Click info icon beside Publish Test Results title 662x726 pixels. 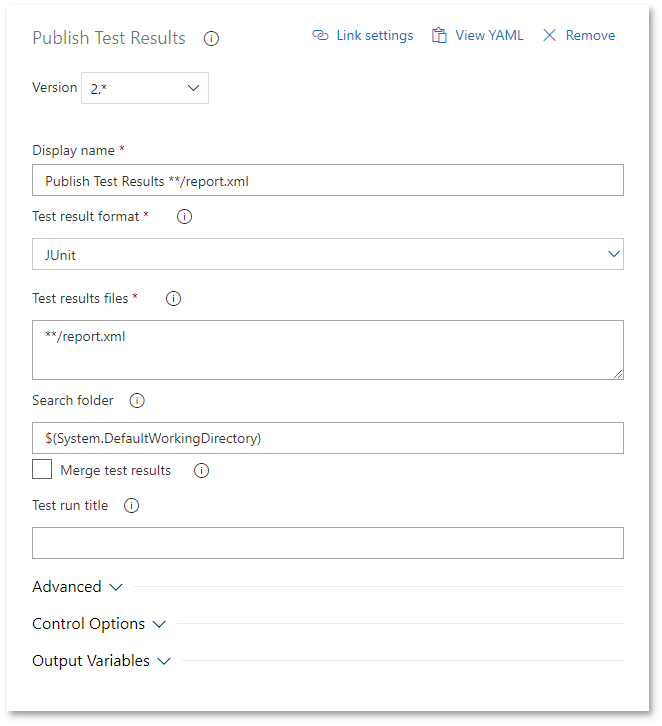(211, 39)
